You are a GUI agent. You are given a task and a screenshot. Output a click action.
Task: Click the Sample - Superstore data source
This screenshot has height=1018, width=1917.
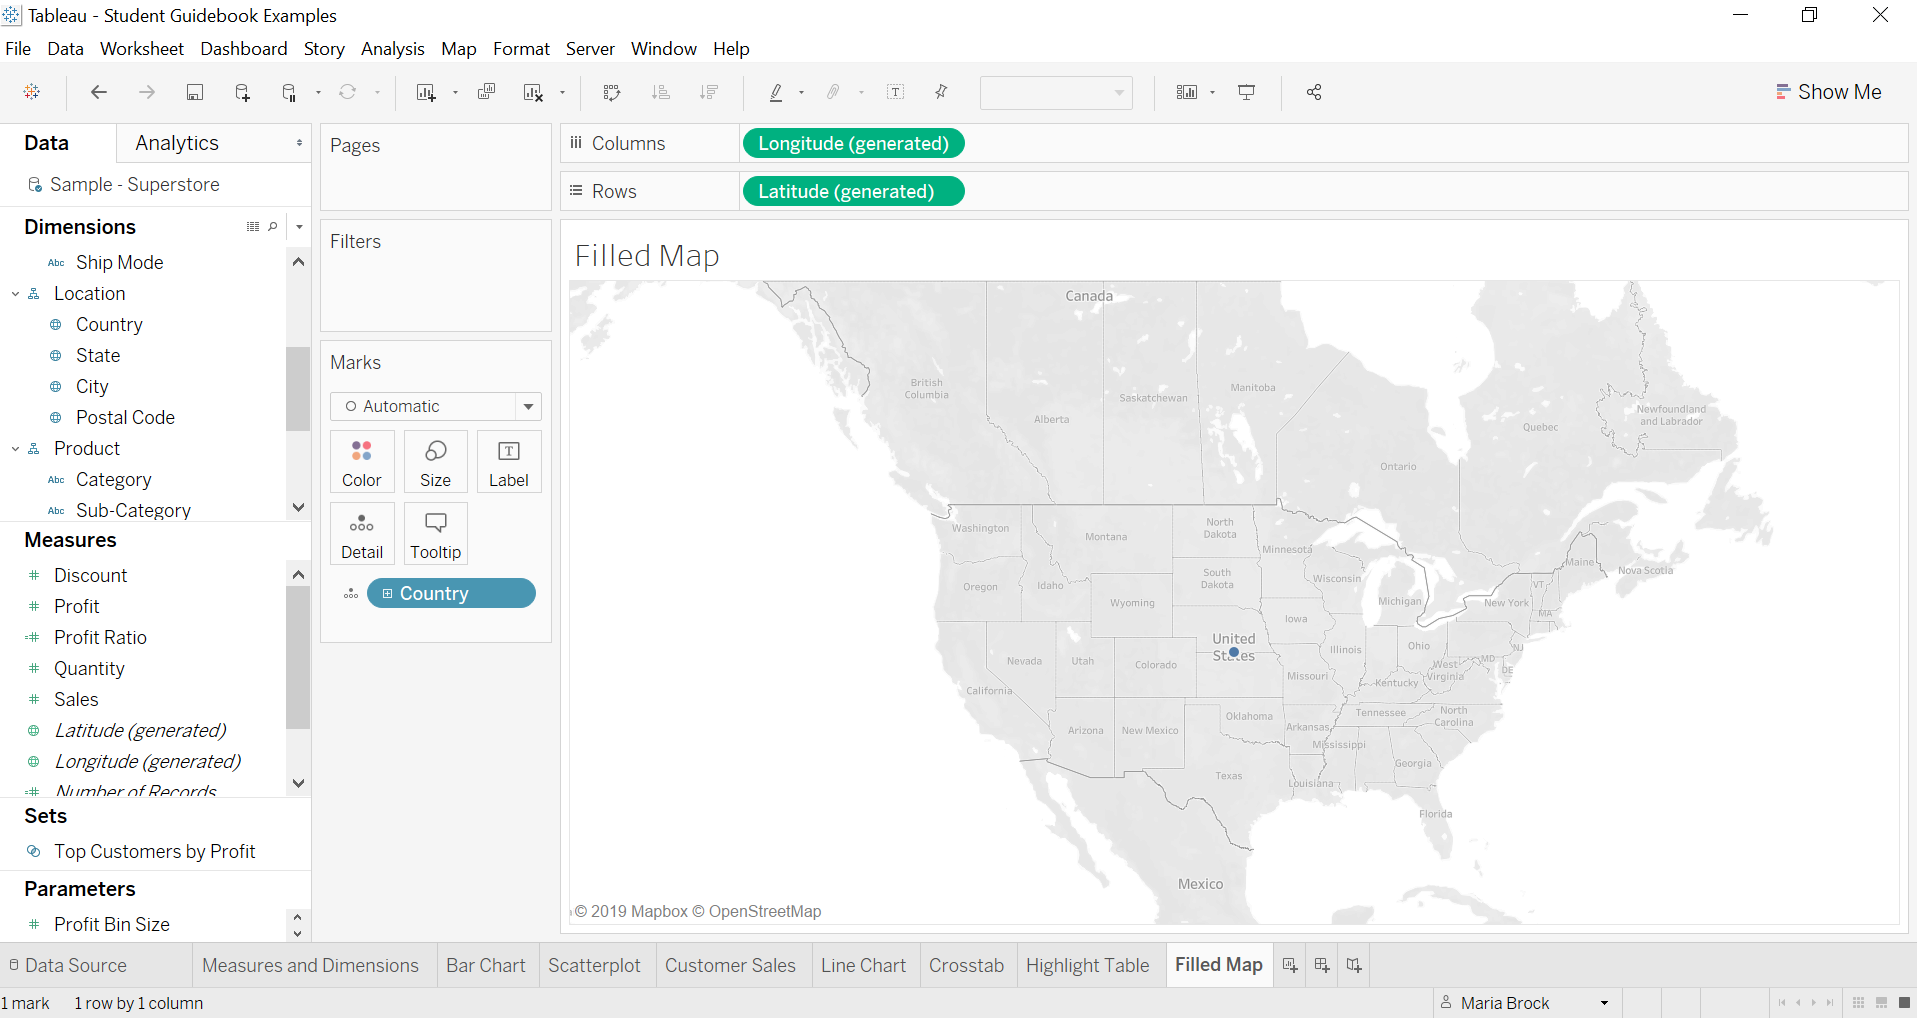point(134,184)
